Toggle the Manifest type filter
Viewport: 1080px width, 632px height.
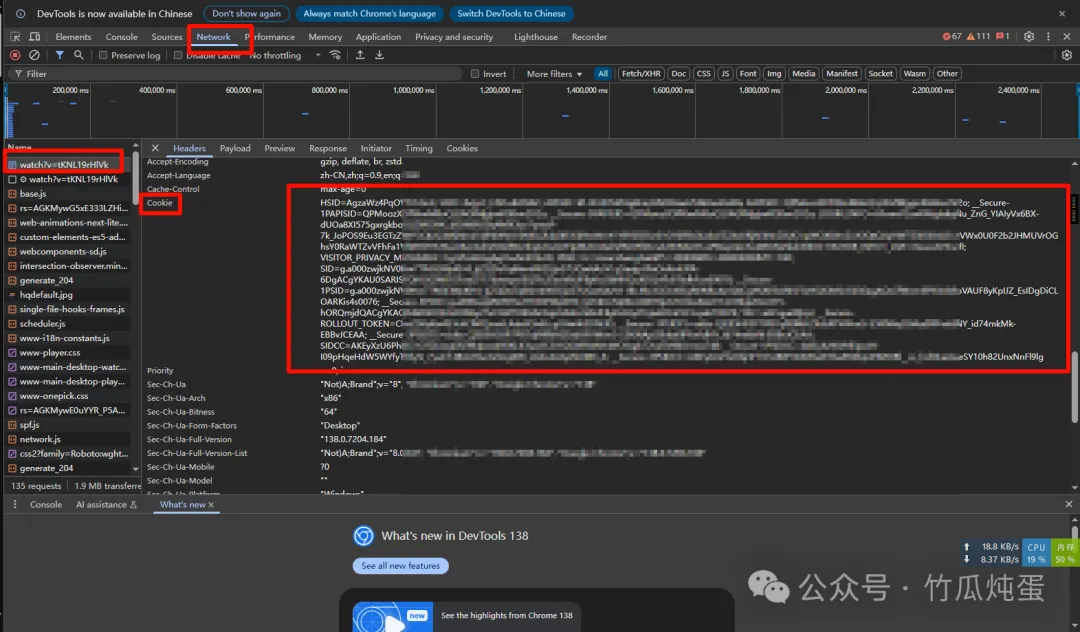coord(841,74)
